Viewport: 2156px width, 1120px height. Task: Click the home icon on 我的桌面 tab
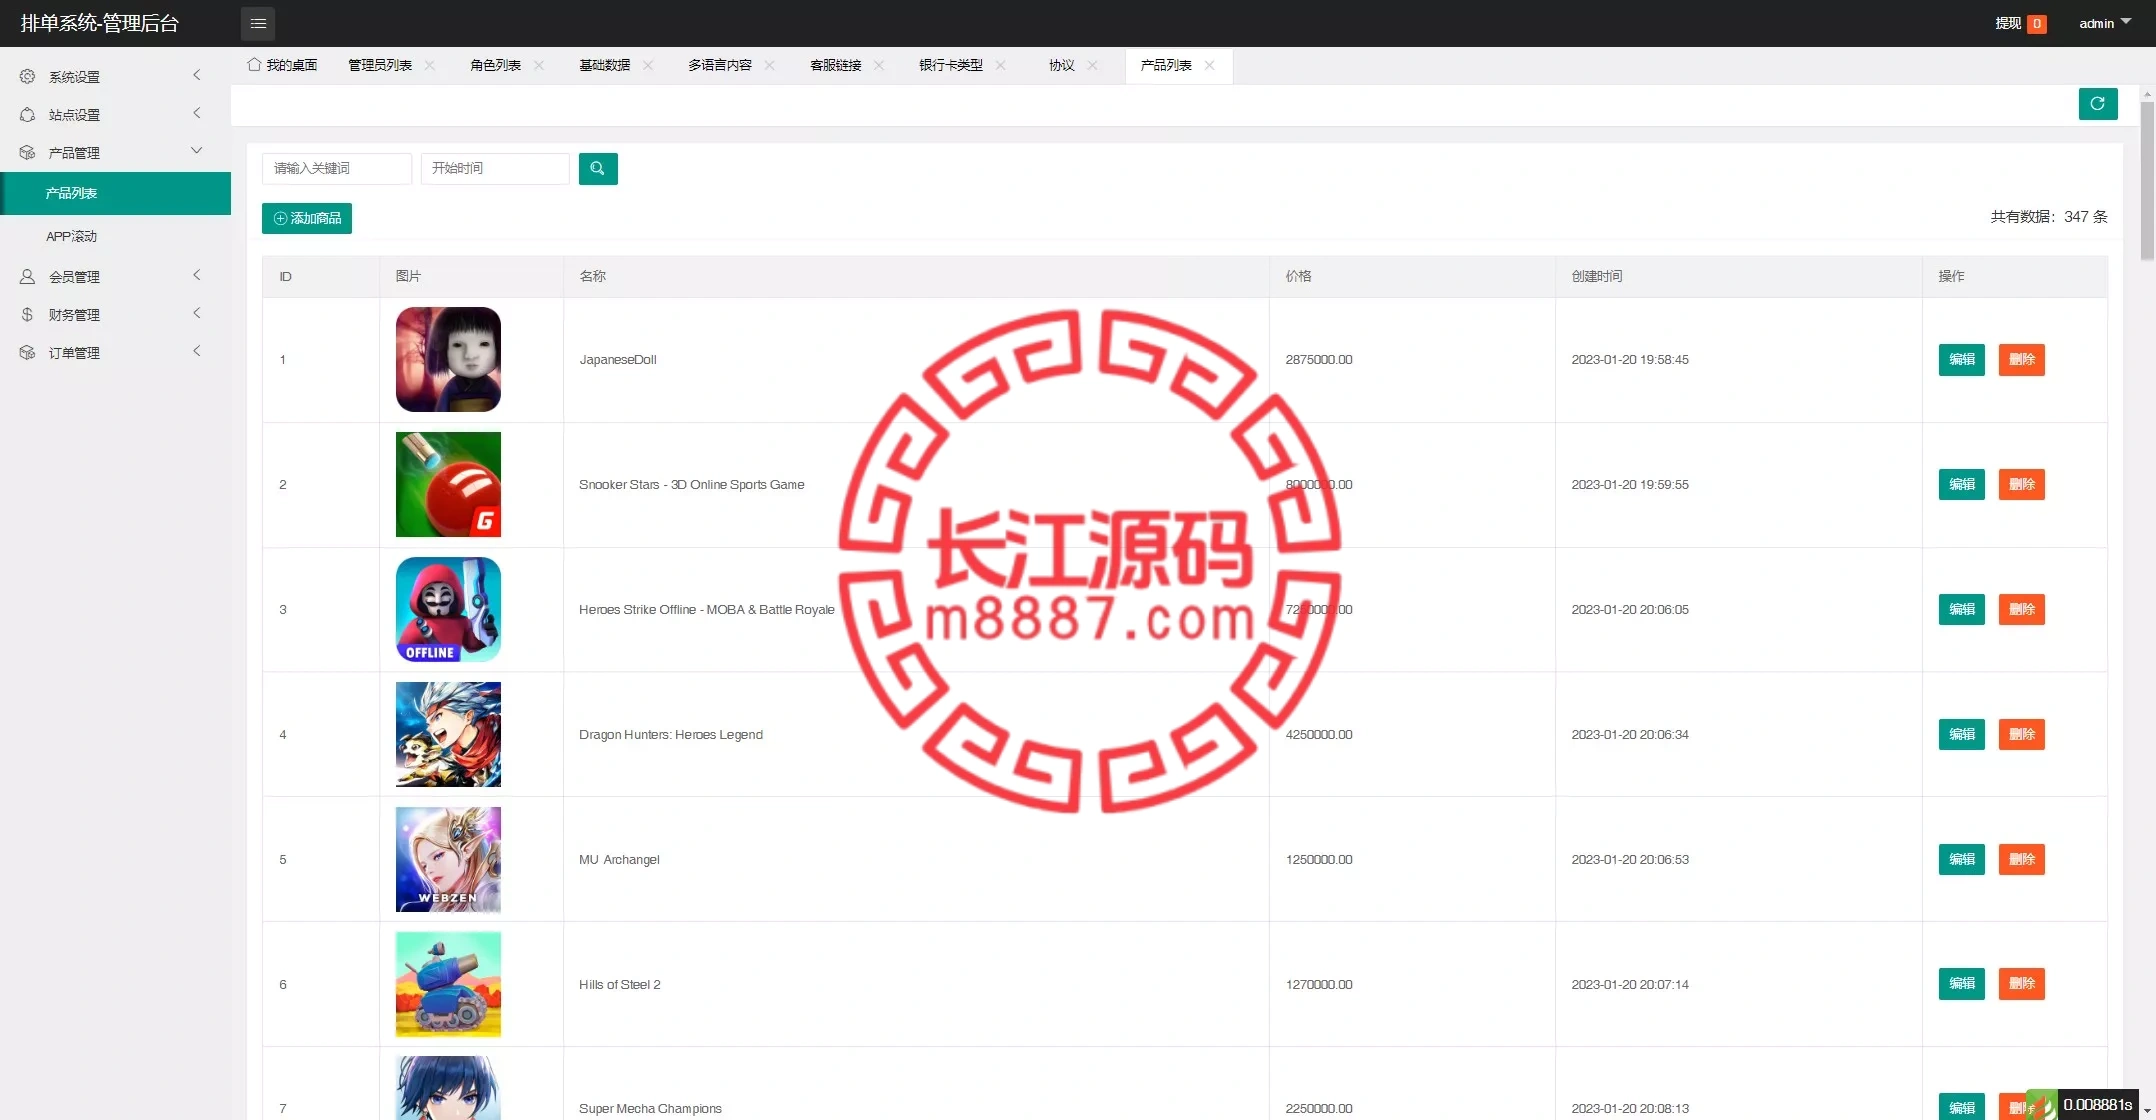254,64
